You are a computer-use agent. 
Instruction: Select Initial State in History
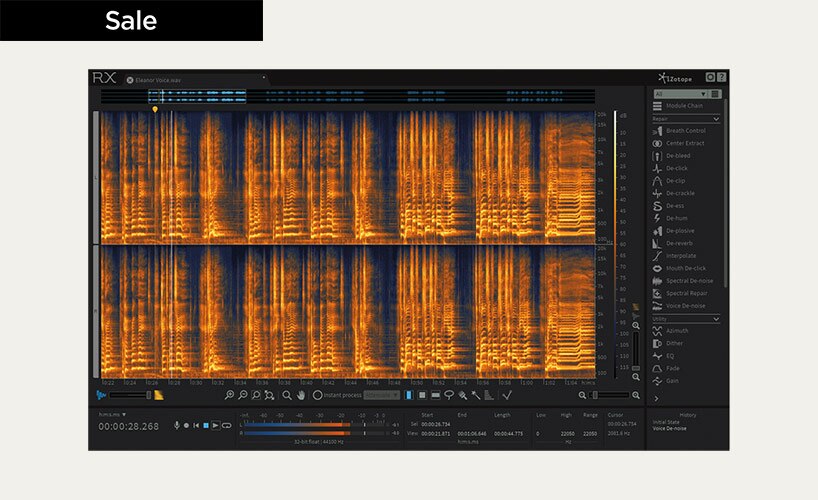(x=666, y=422)
